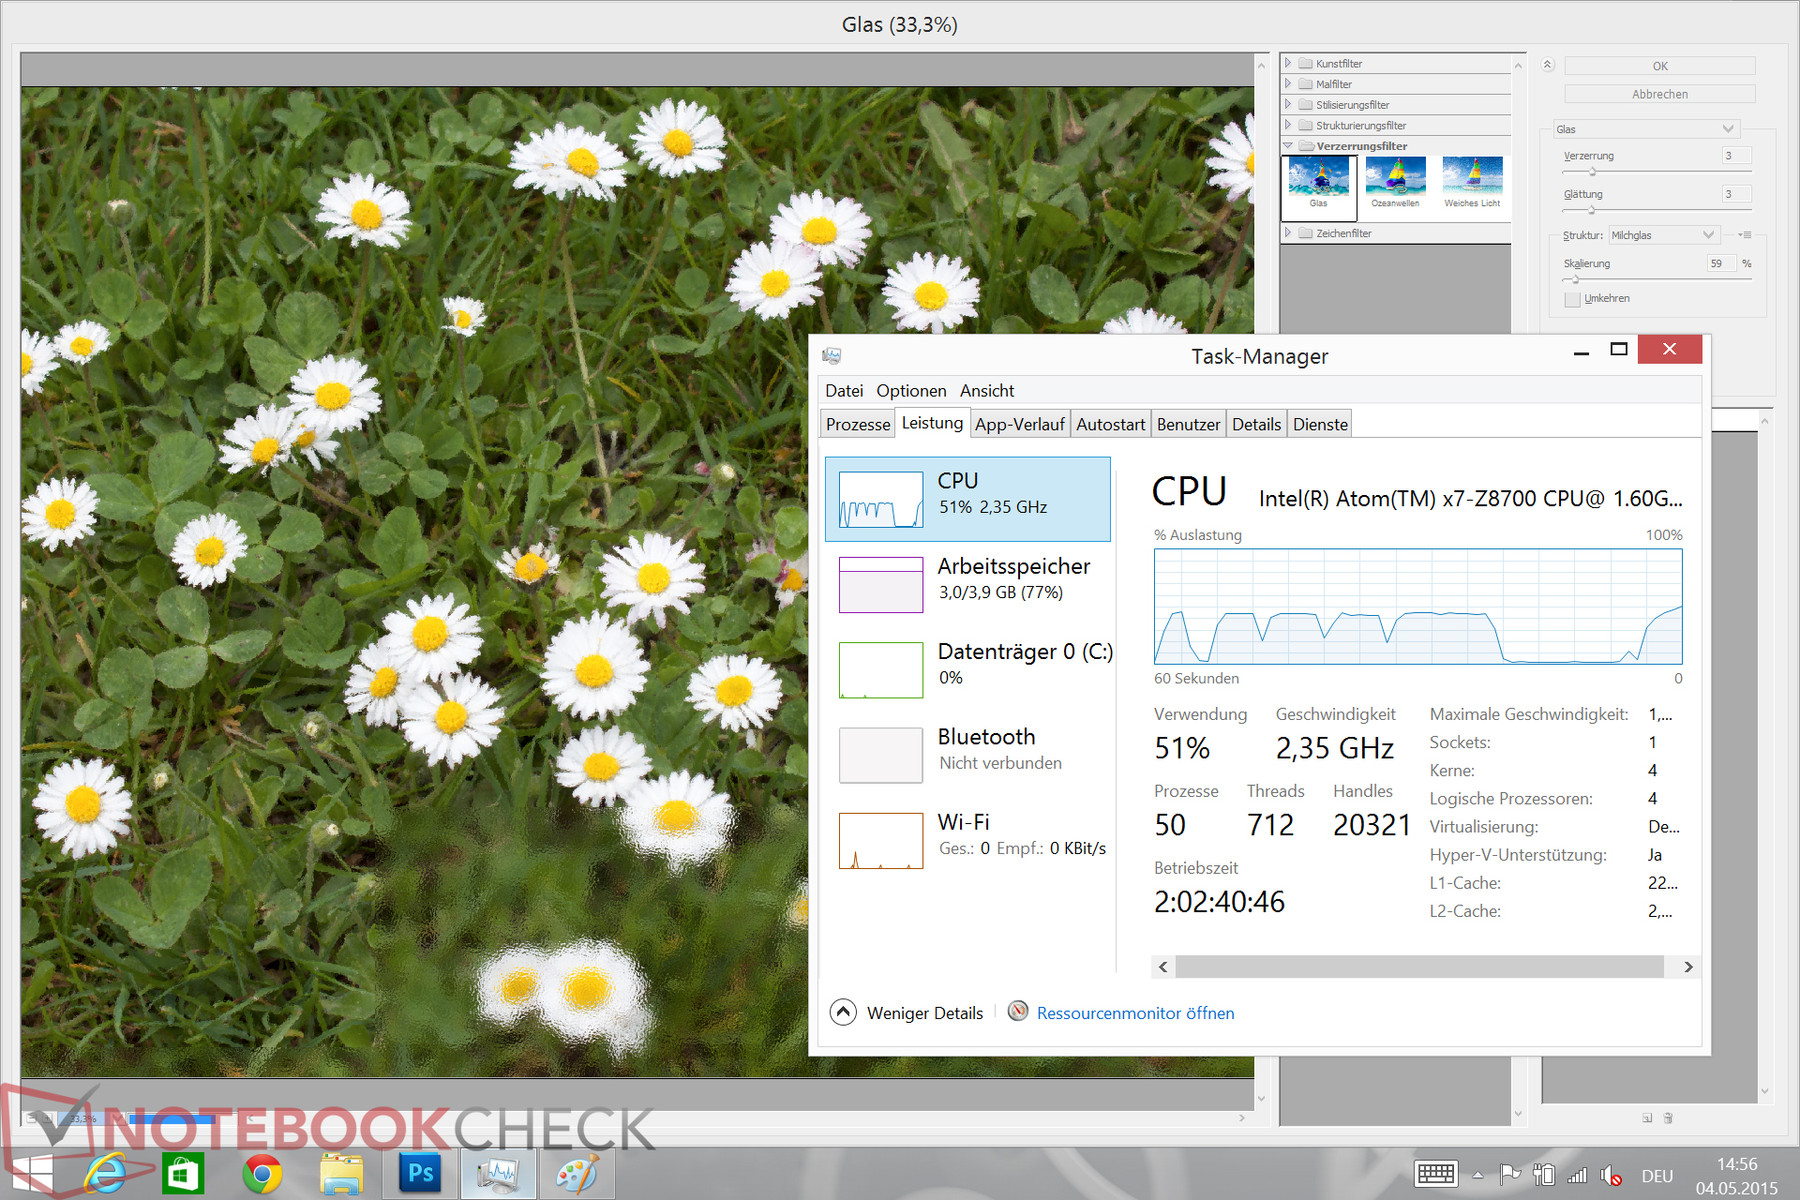Open Optionen menu in Task-Manager
1800x1200 pixels.
point(911,391)
